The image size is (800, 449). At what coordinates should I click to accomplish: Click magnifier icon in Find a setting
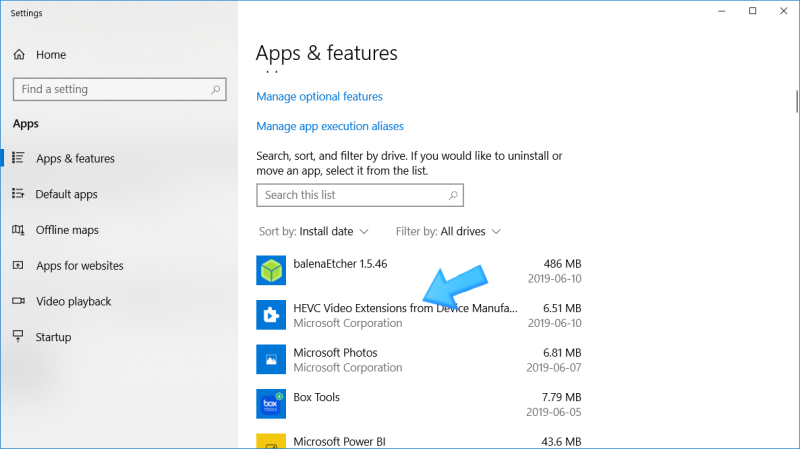215,90
